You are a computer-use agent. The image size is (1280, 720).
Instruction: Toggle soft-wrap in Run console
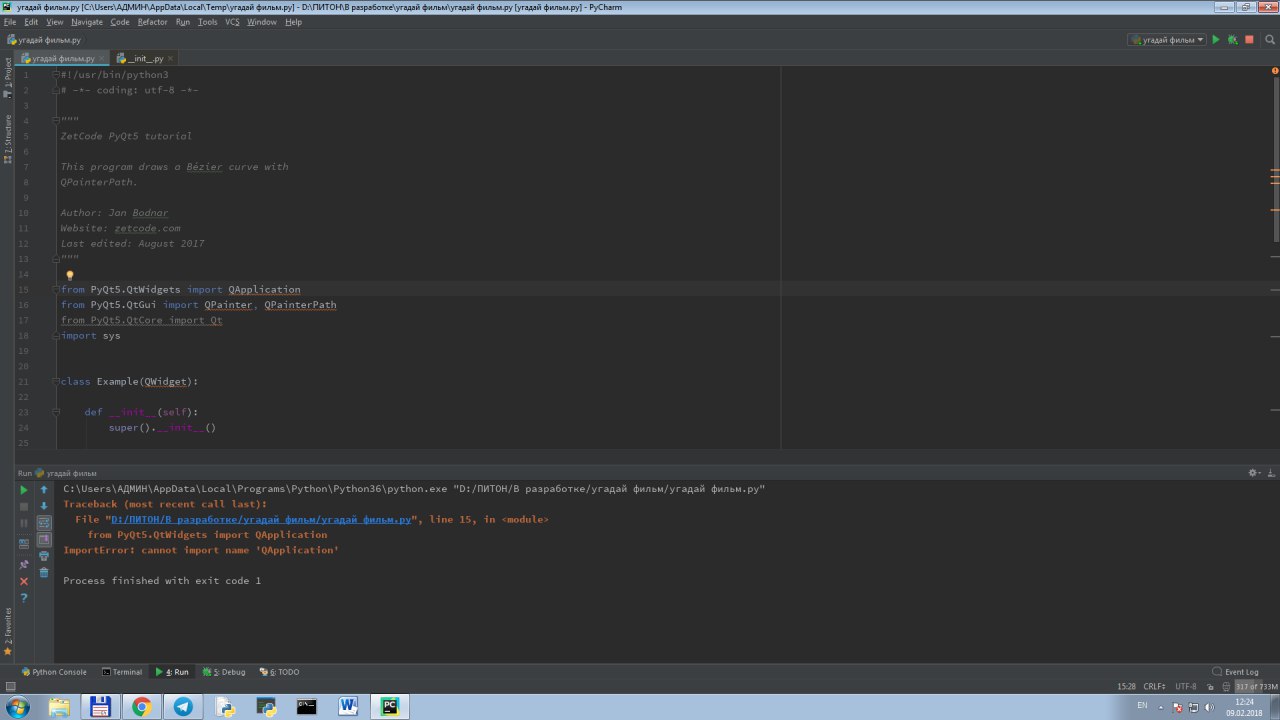[44, 523]
